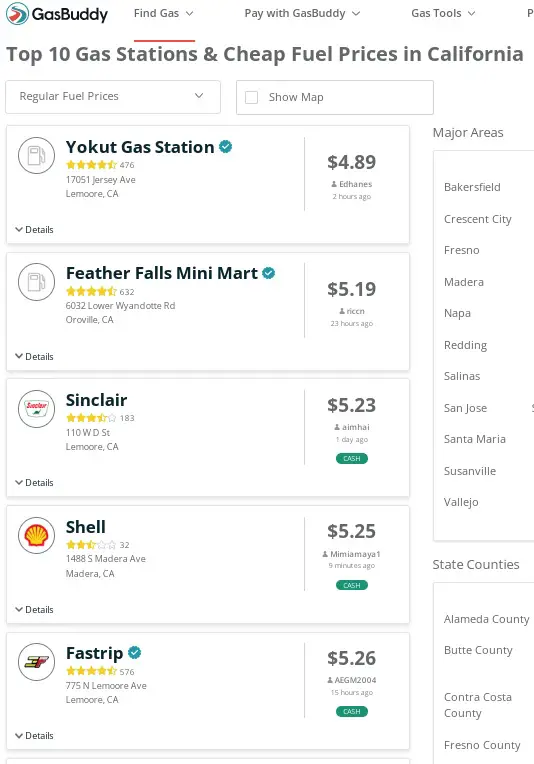Expand Details for Yokut Gas Station
The height and width of the screenshot is (764, 534).
pos(34,229)
